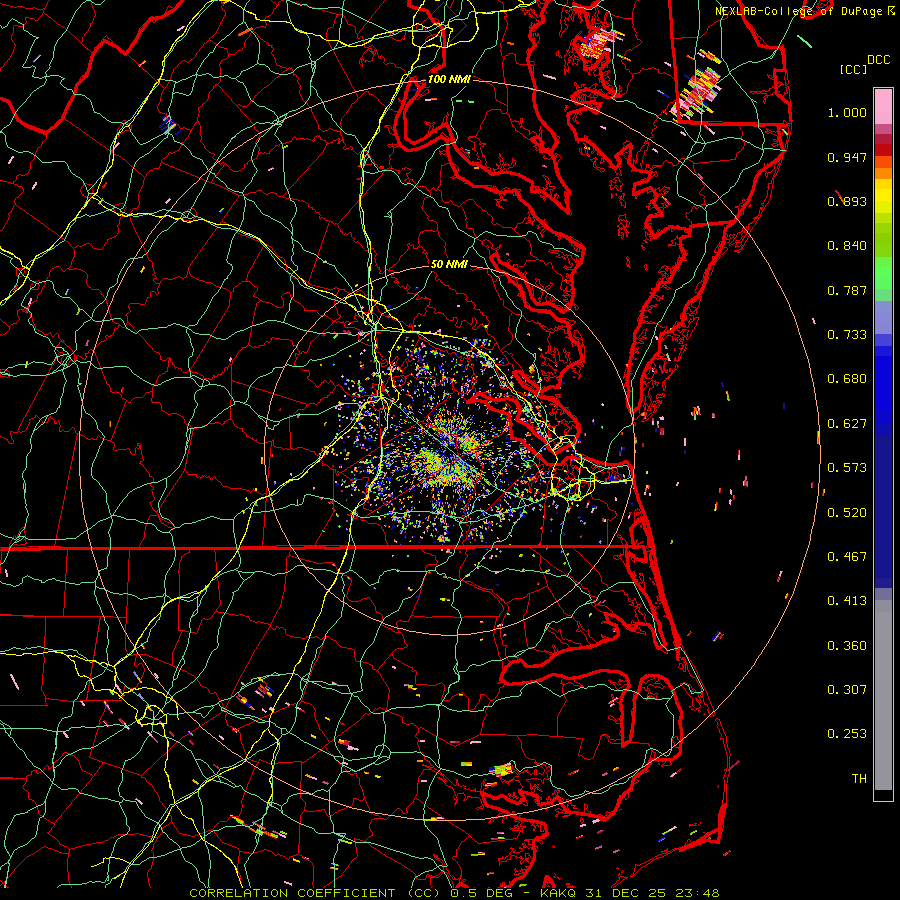Click the 50 NMI range ring label
Image resolution: width=900 pixels, height=900 pixels.
pos(449,265)
